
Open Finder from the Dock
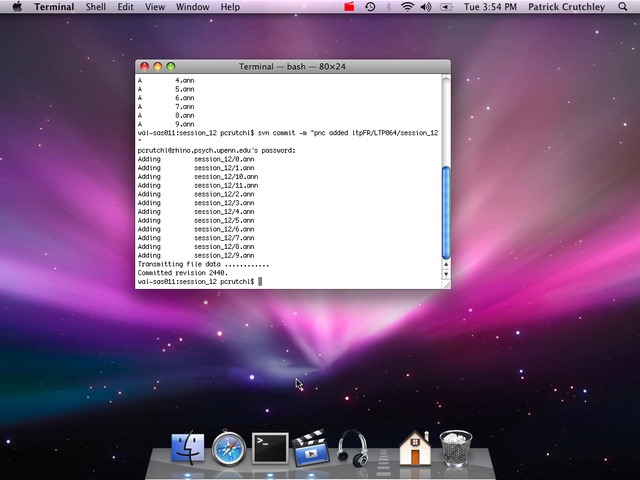click(188, 448)
